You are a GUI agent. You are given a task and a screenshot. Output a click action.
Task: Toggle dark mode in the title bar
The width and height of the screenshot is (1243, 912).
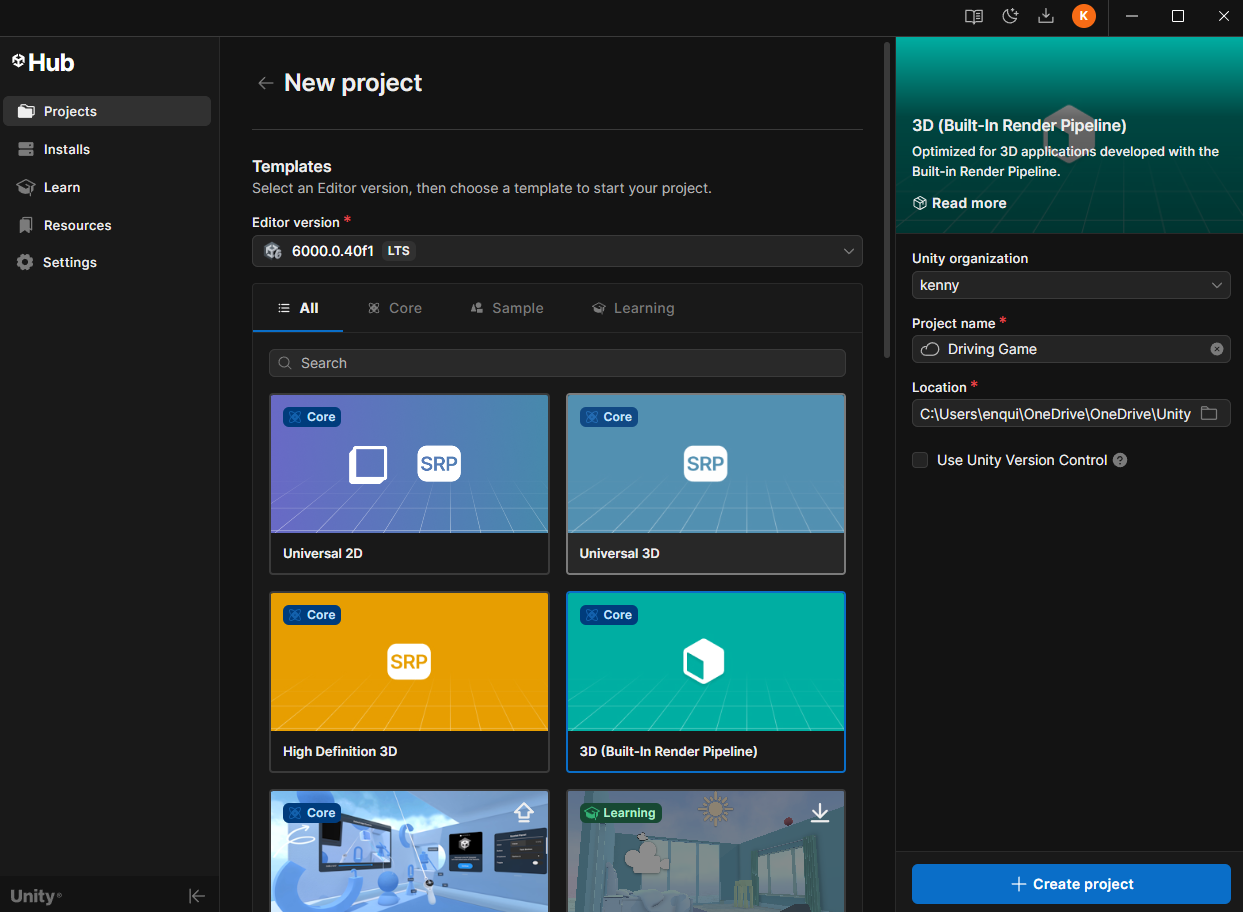1010,16
